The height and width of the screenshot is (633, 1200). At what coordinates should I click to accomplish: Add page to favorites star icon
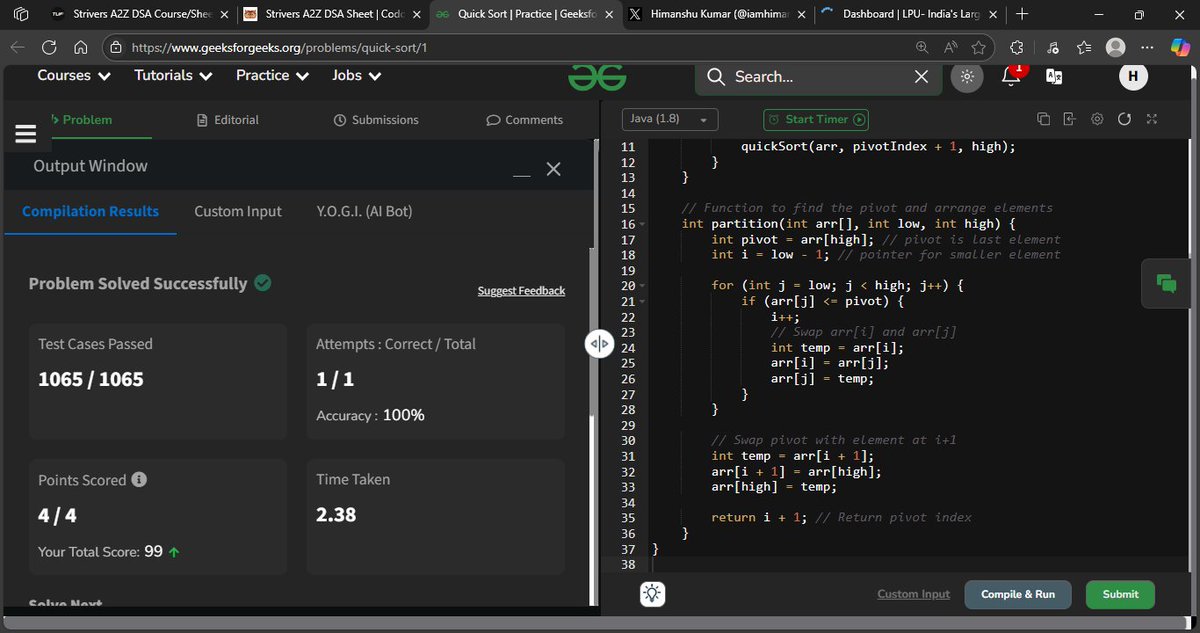click(979, 47)
